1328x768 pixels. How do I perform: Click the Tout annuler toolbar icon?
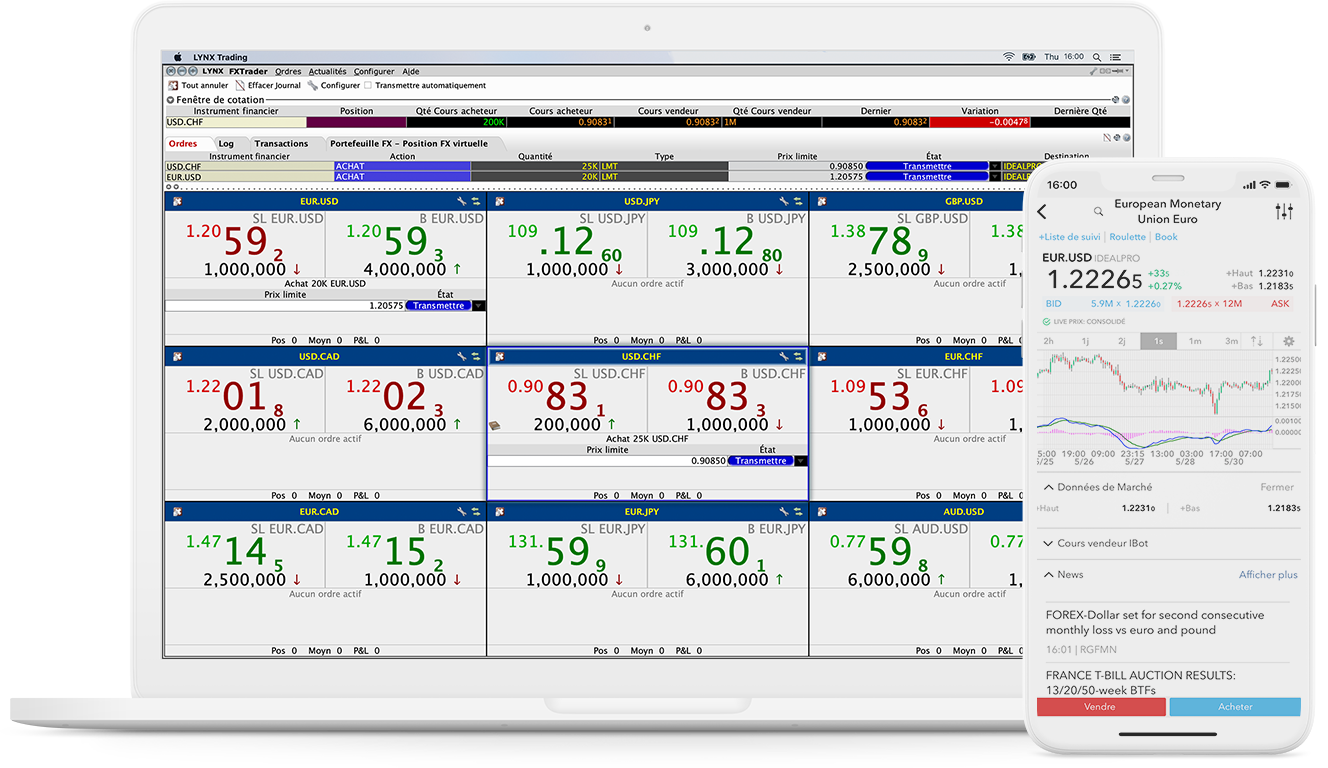174,86
